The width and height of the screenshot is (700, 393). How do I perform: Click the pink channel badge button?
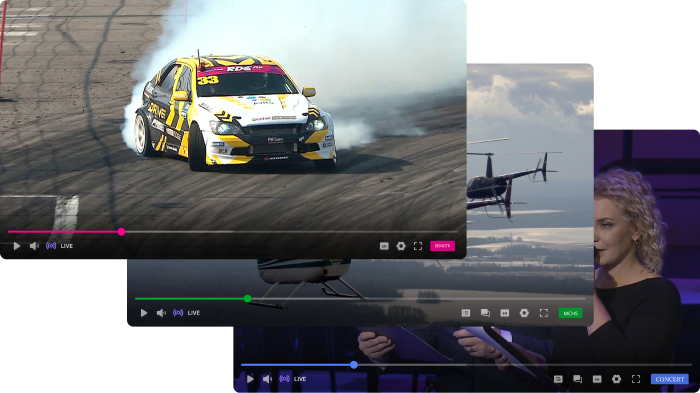(442, 246)
